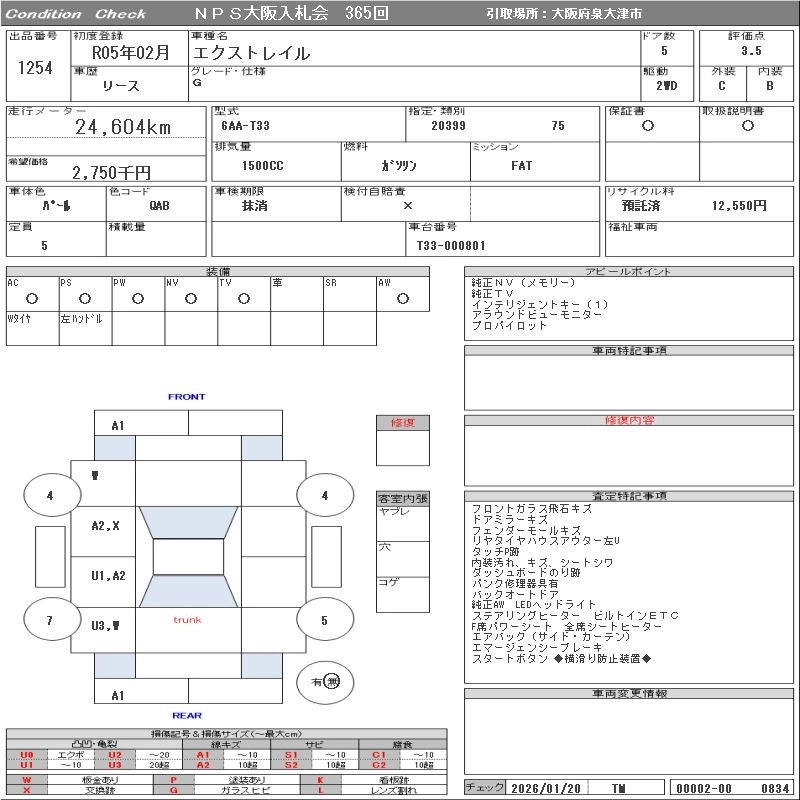Open the アピールポイント section header

630,272
